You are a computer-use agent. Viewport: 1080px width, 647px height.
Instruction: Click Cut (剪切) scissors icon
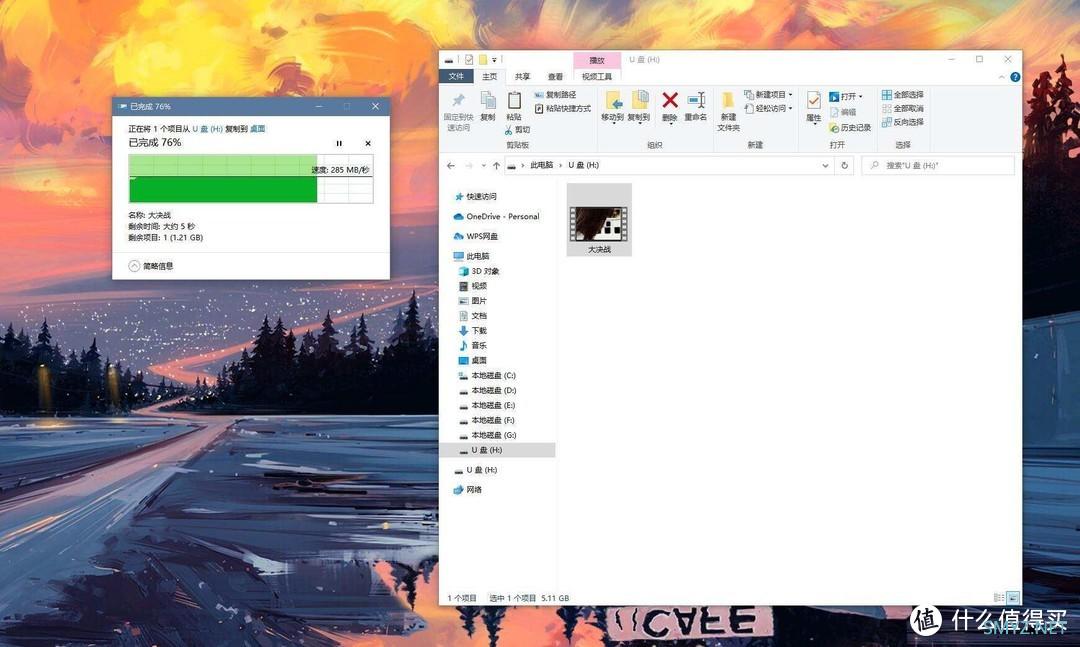pos(508,130)
